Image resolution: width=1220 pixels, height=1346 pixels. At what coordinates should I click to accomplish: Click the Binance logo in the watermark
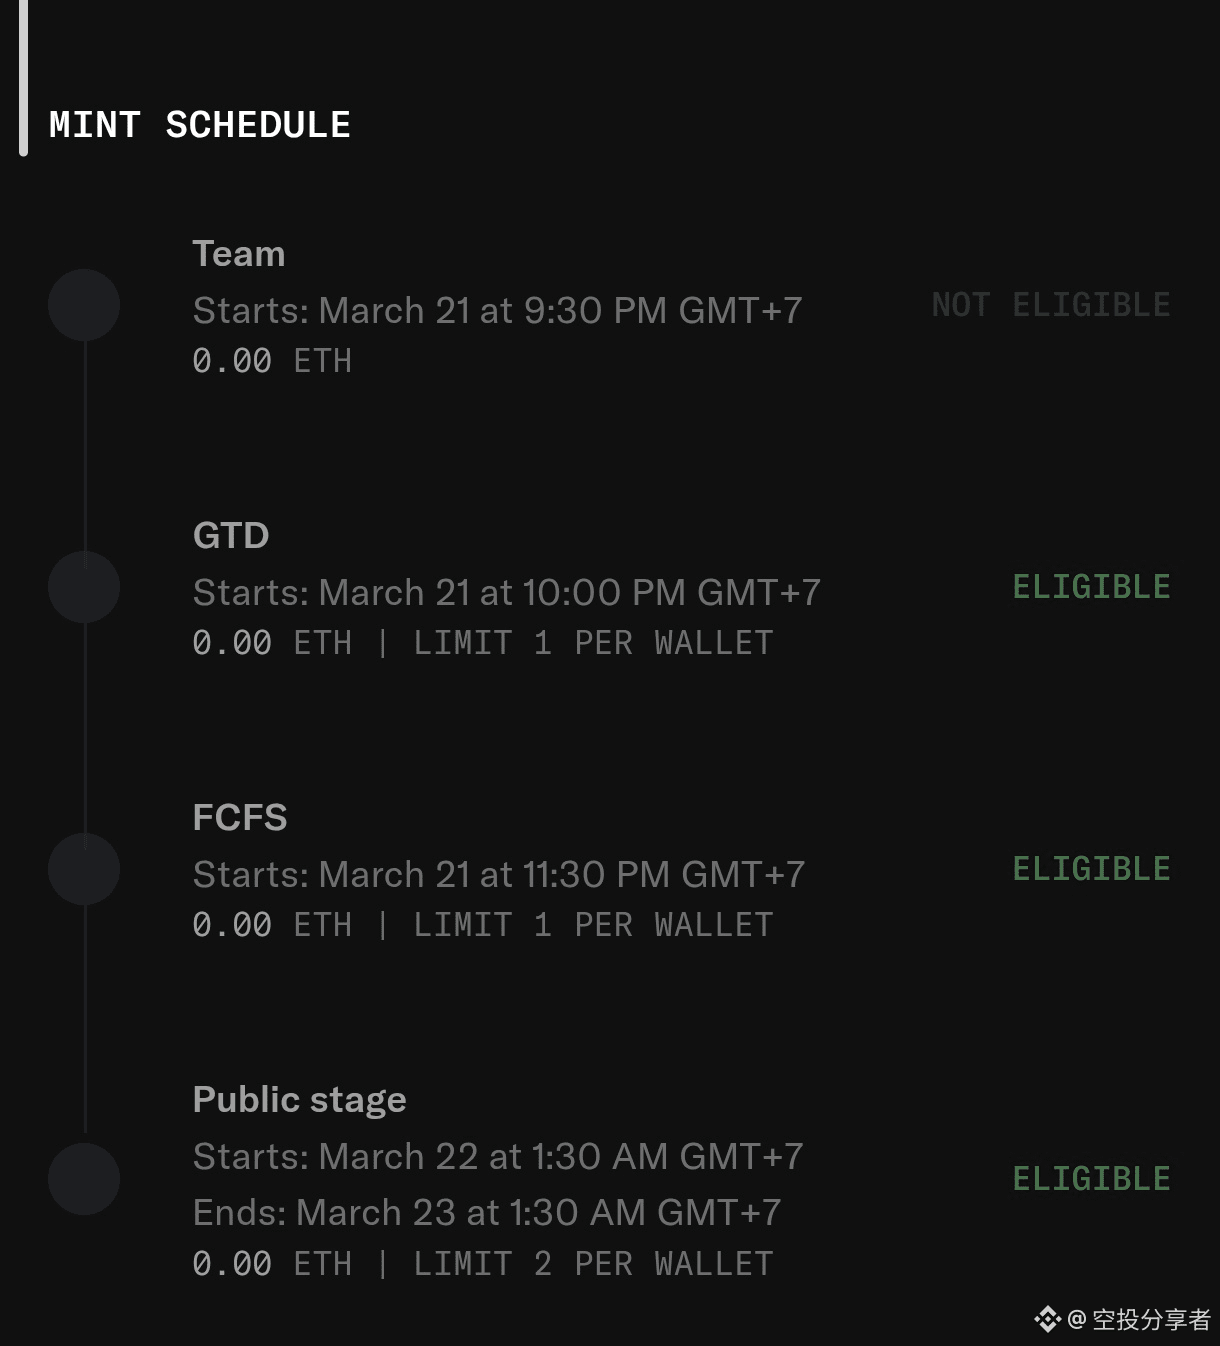(1047, 1319)
